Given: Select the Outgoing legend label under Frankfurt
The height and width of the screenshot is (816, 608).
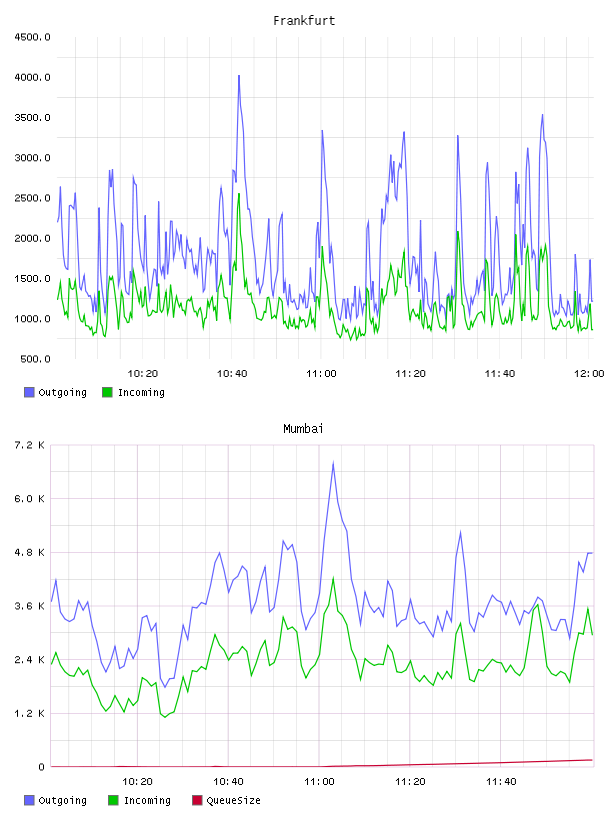Looking at the screenshot, I should click(x=62, y=392).
